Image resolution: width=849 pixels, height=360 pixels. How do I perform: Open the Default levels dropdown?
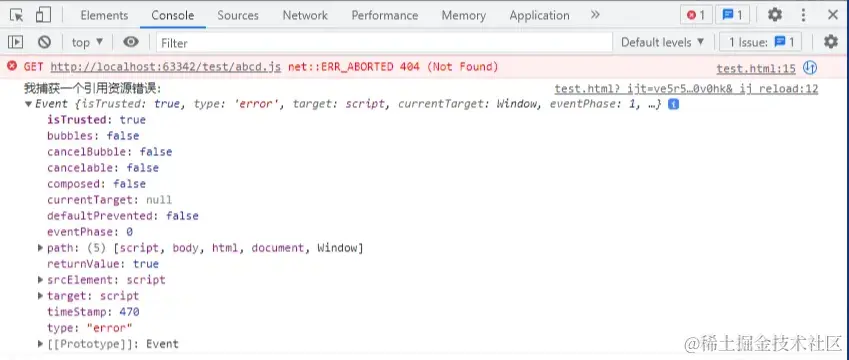(663, 42)
